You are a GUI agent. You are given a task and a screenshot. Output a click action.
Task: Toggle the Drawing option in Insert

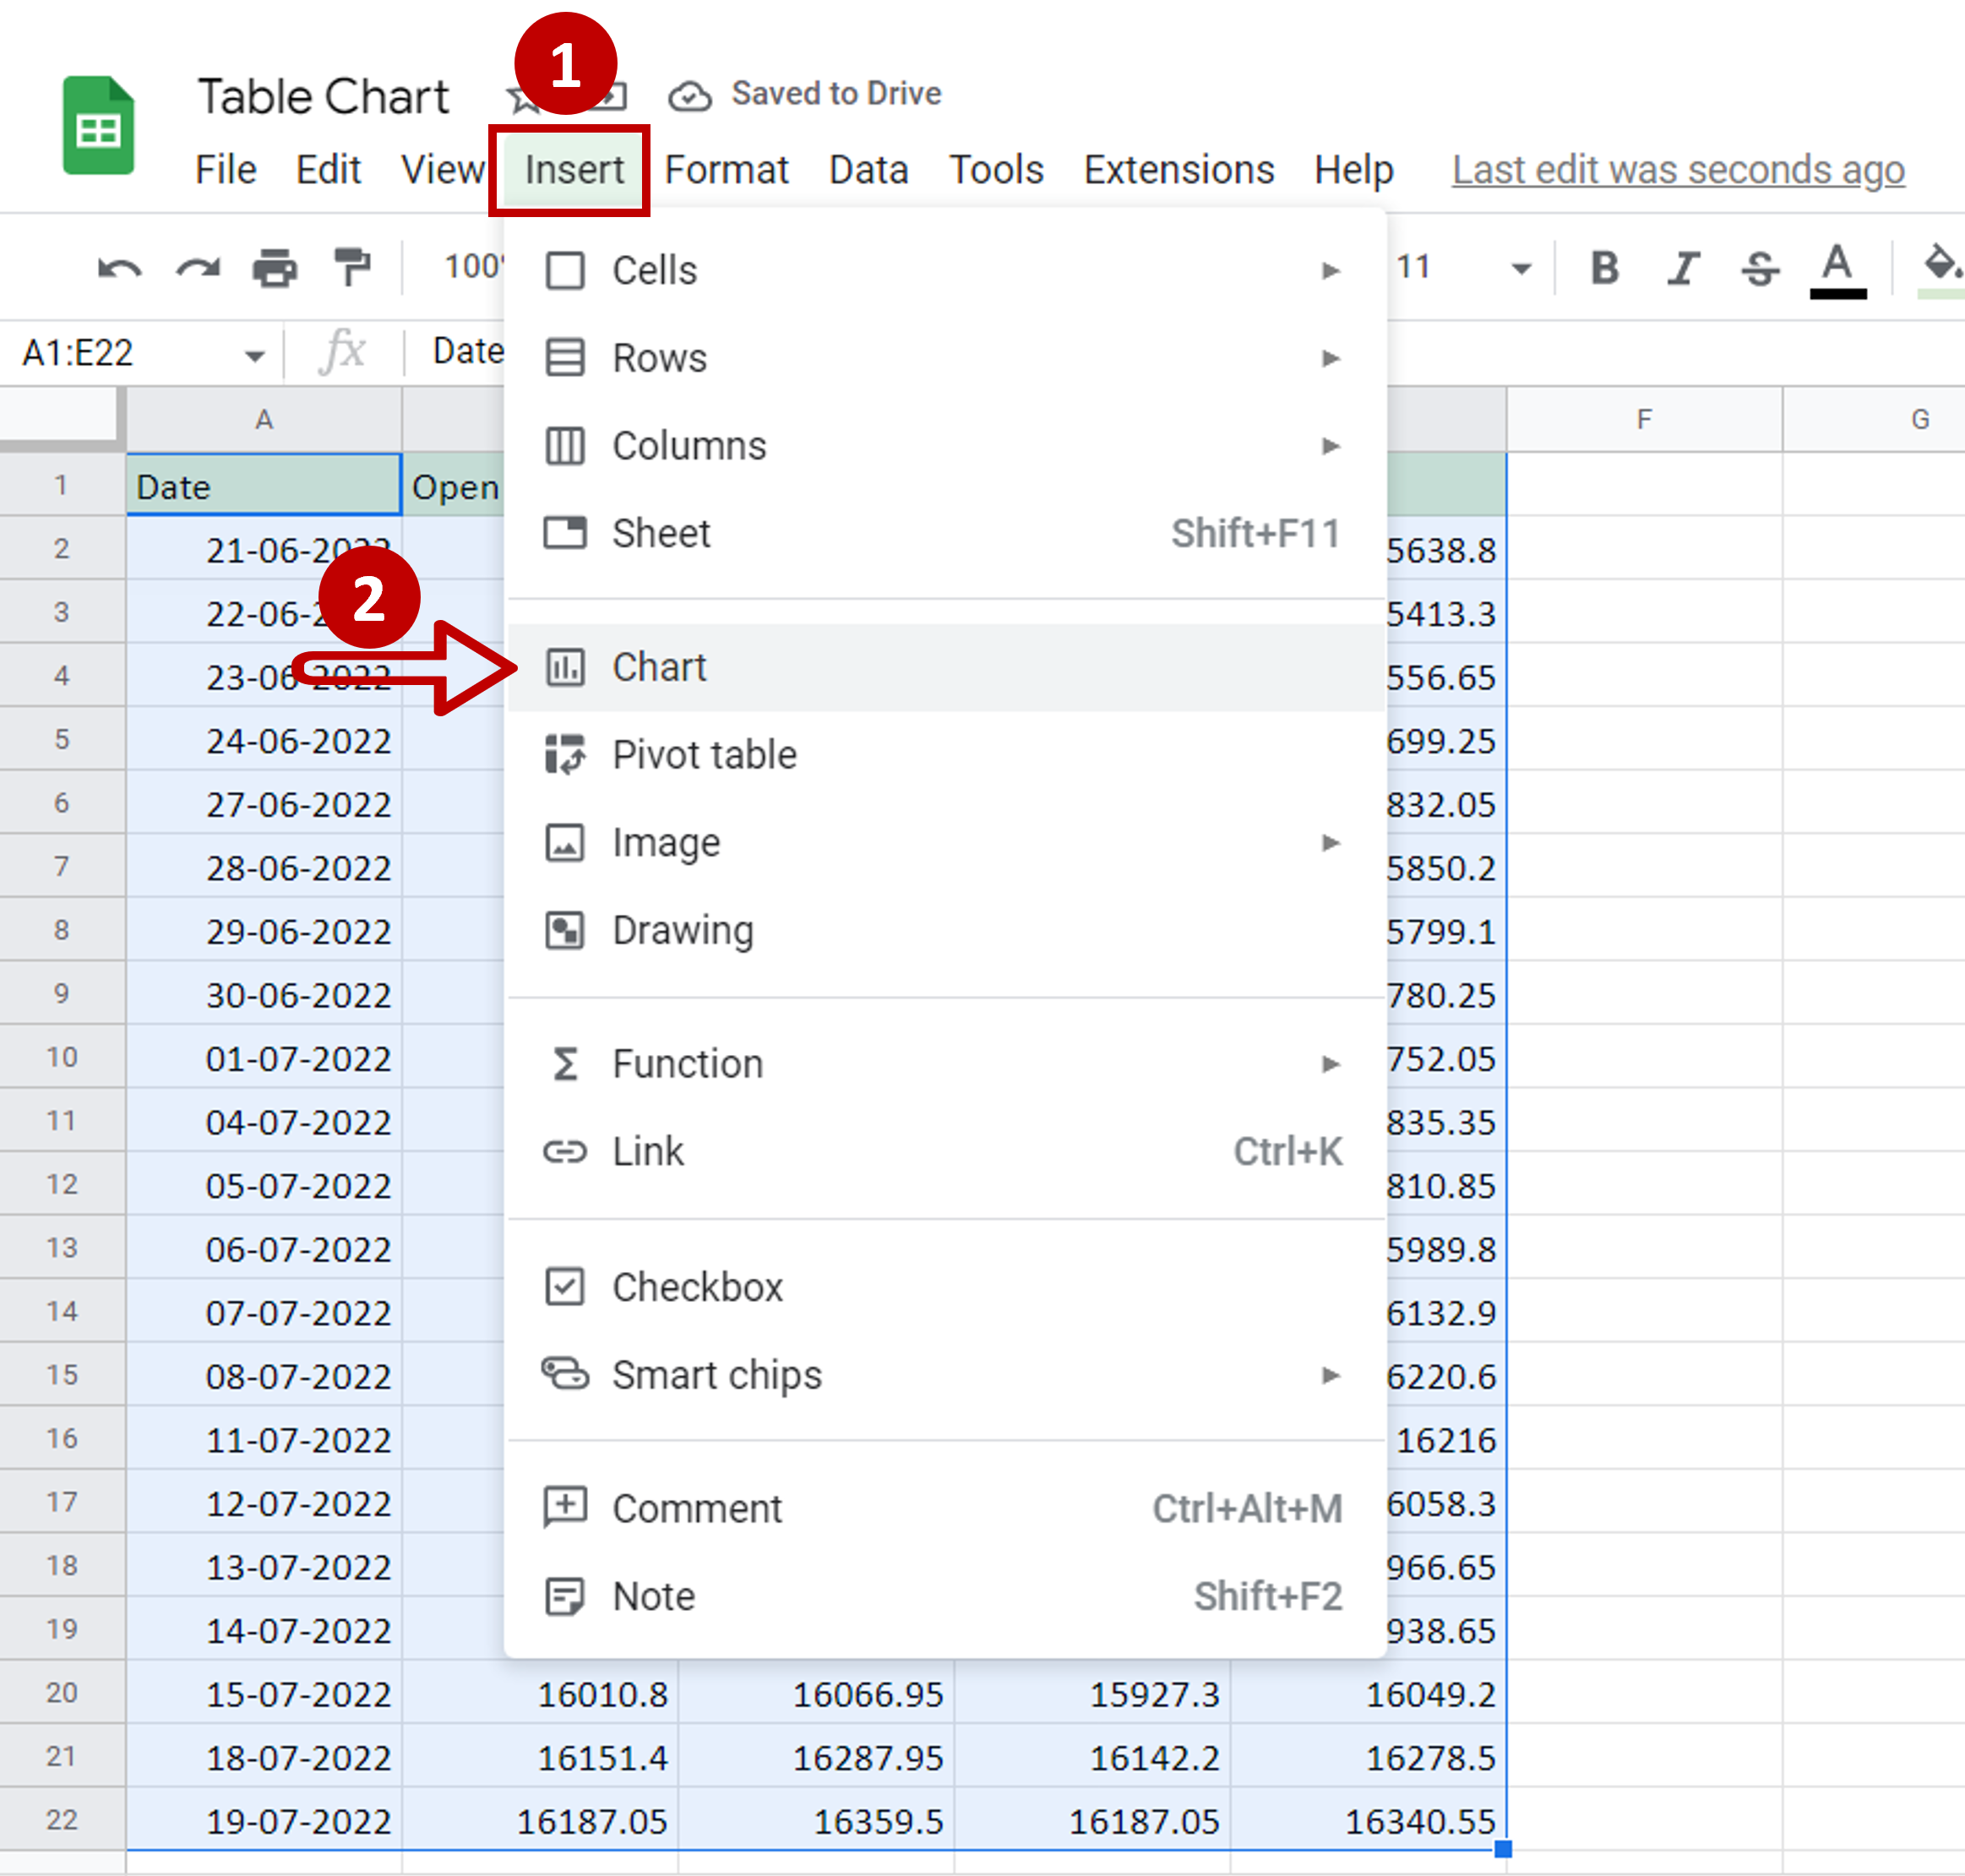pos(681,930)
